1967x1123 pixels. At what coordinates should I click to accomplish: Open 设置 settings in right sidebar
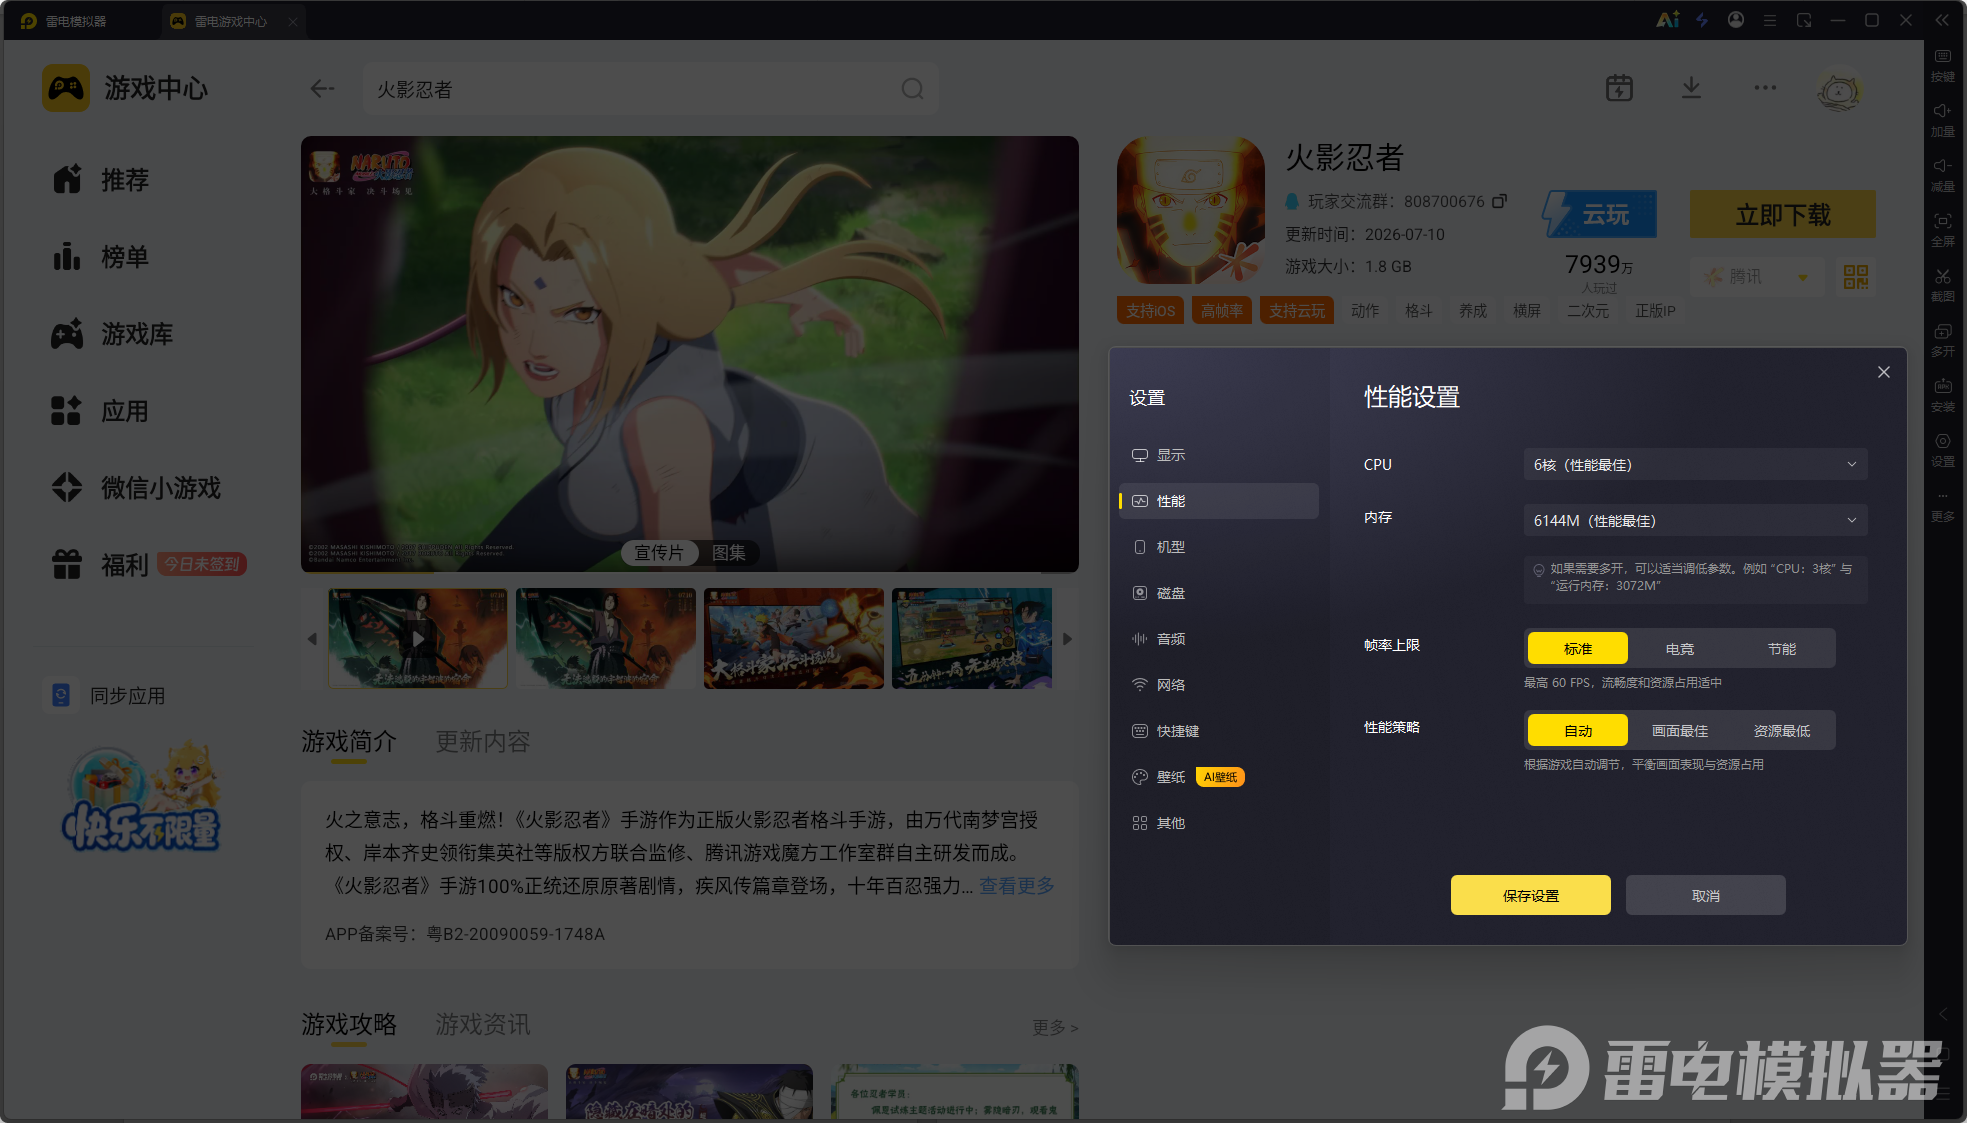1943,451
